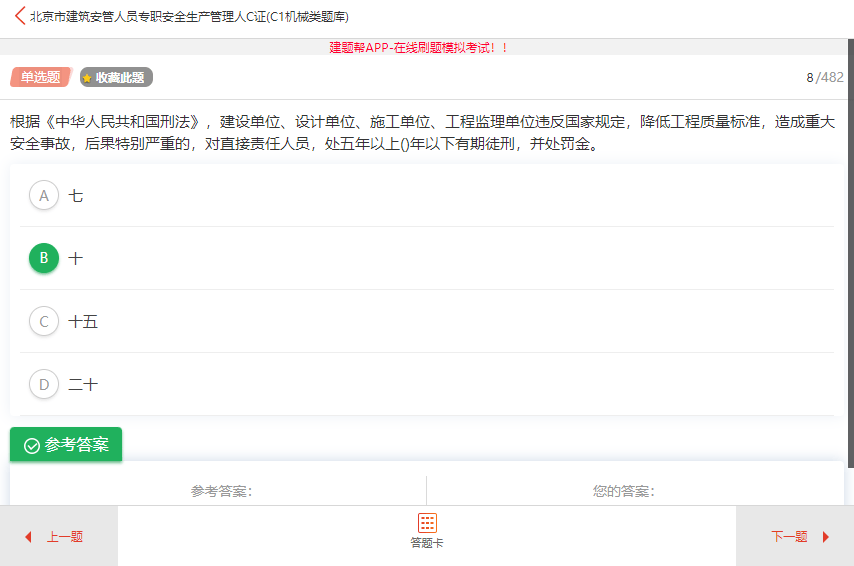The width and height of the screenshot is (854, 566).
Task: Click the left arrow beside 上一题
Action: (x=28, y=537)
